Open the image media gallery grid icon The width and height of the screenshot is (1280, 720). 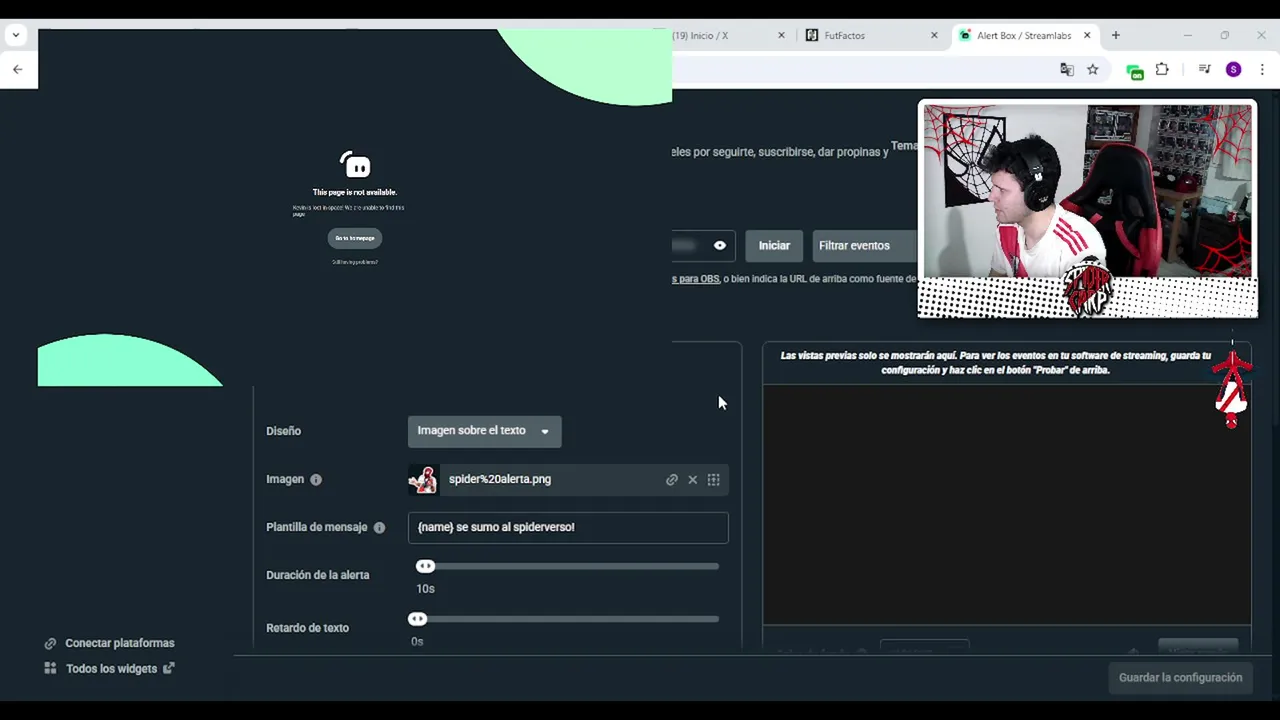[714, 480]
